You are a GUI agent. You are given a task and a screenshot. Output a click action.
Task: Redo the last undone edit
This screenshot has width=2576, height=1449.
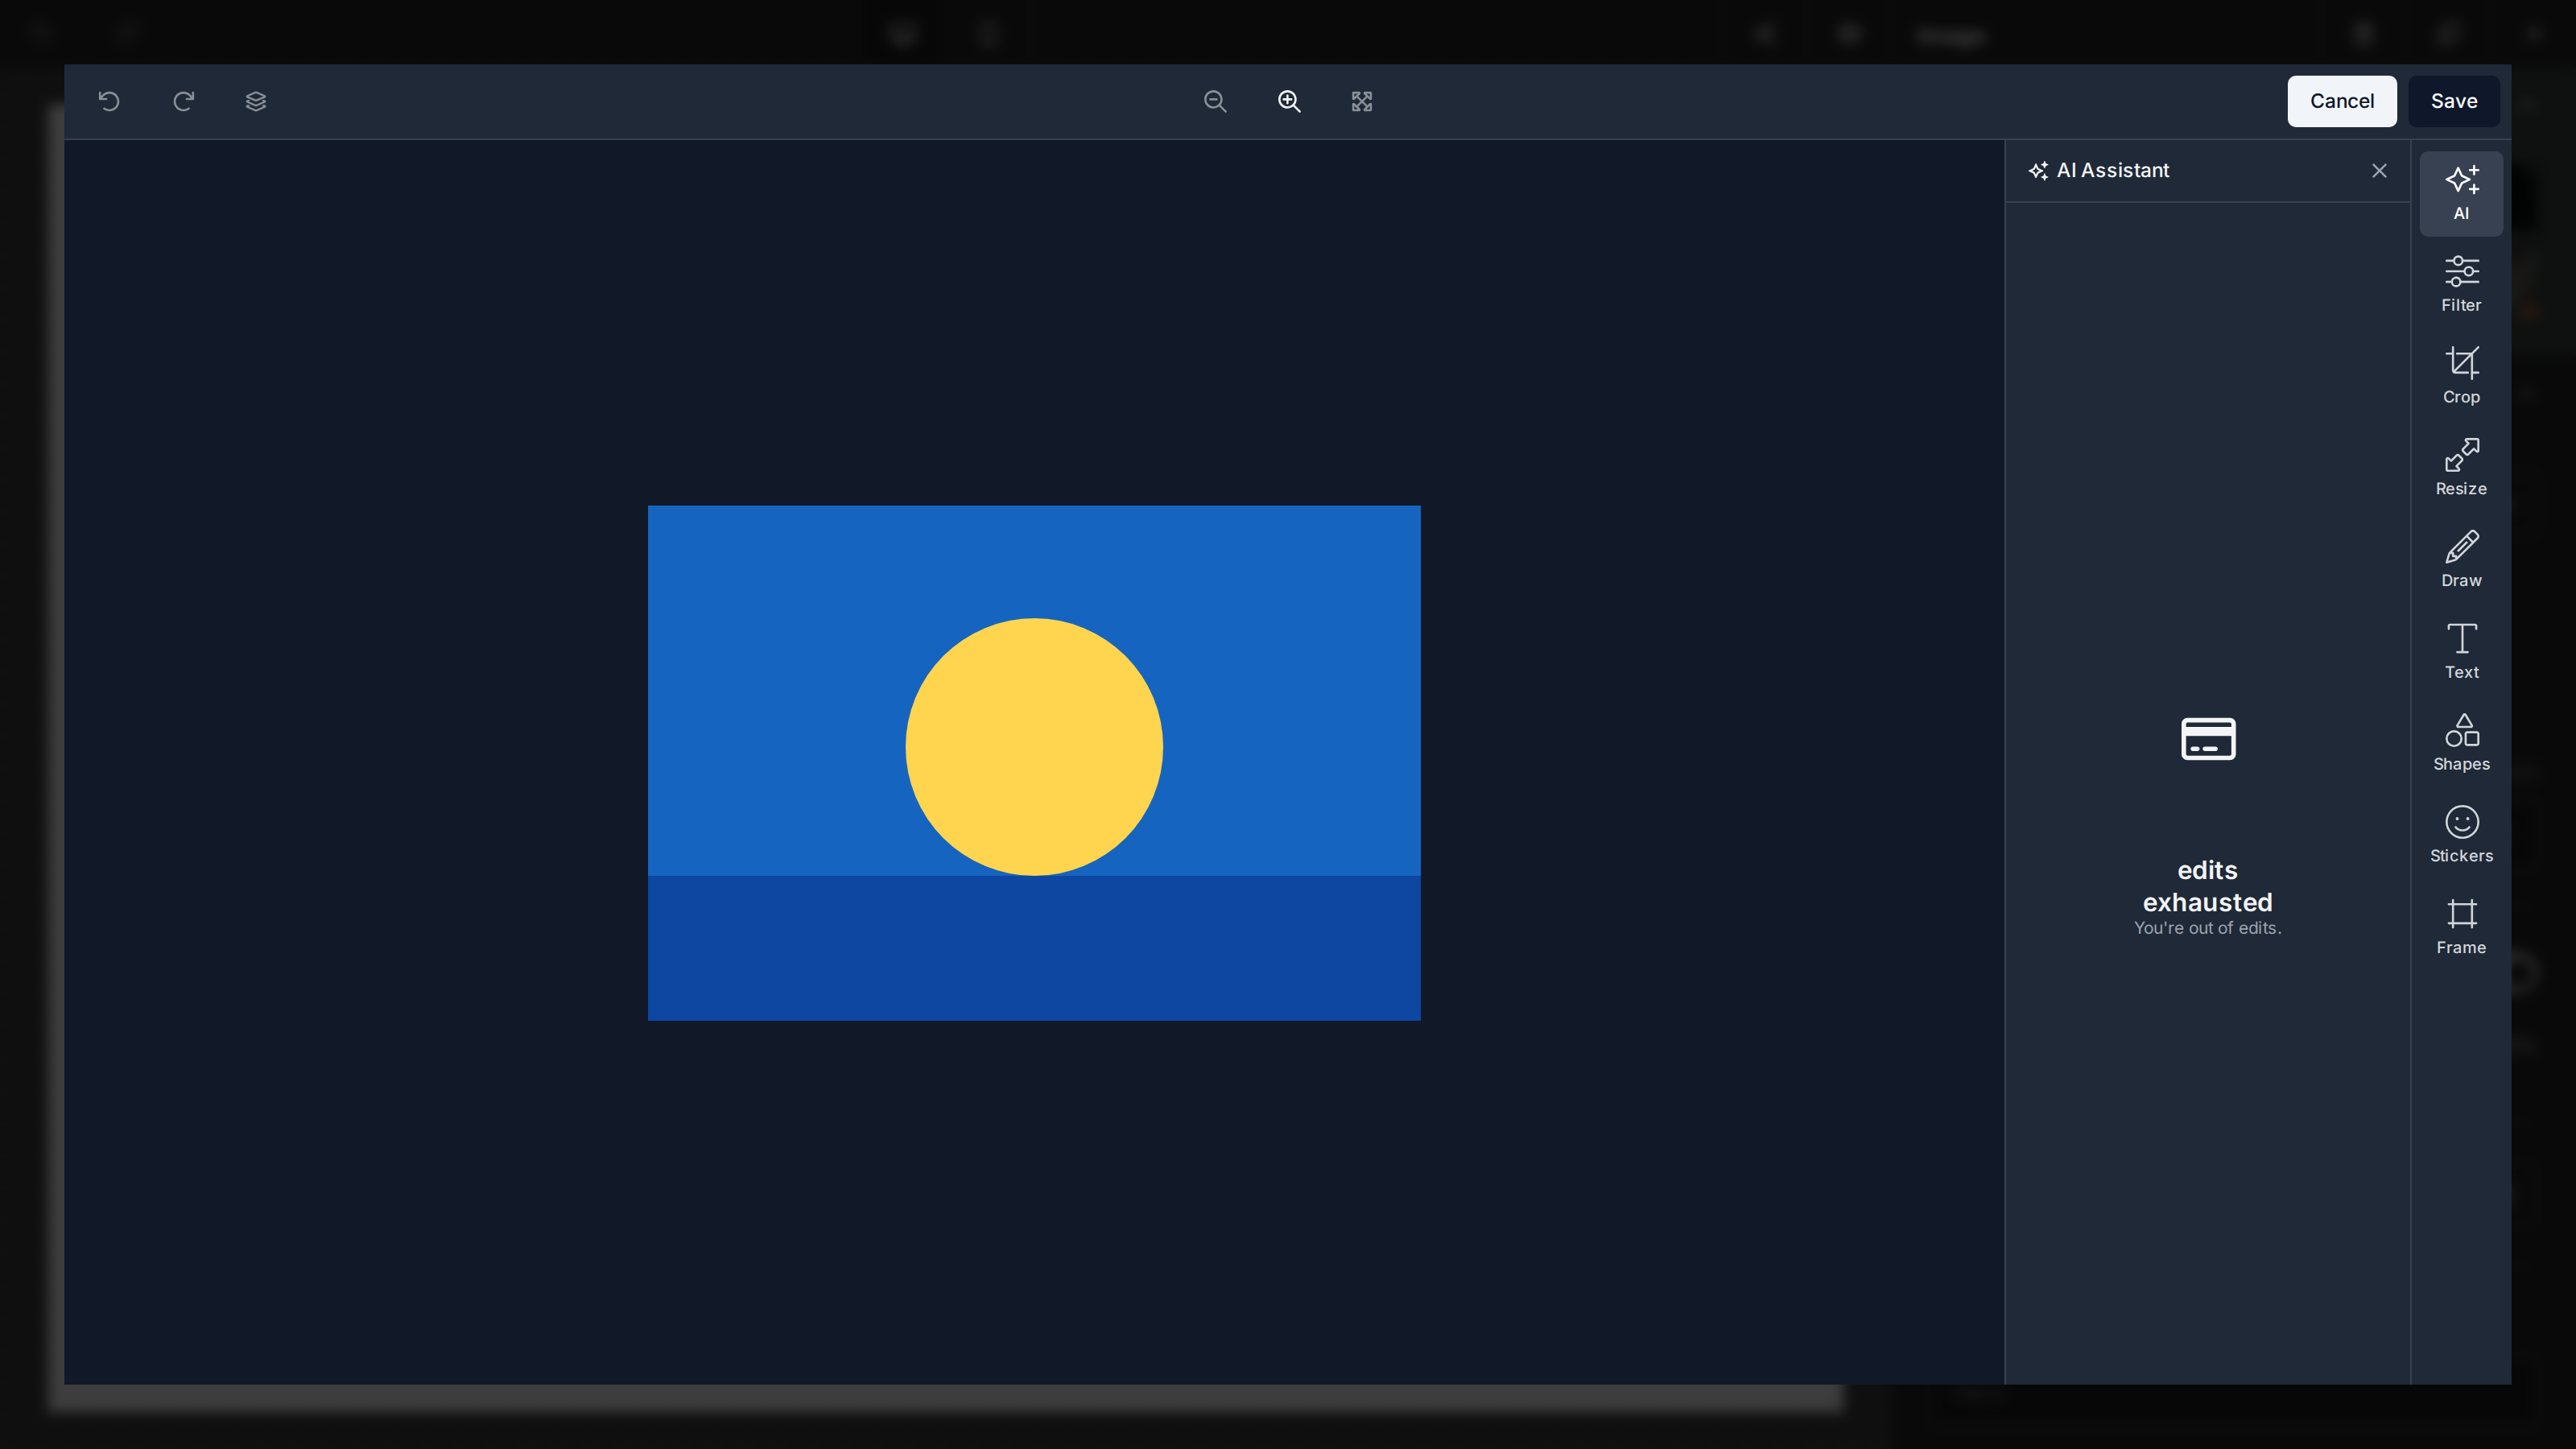point(183,101)
